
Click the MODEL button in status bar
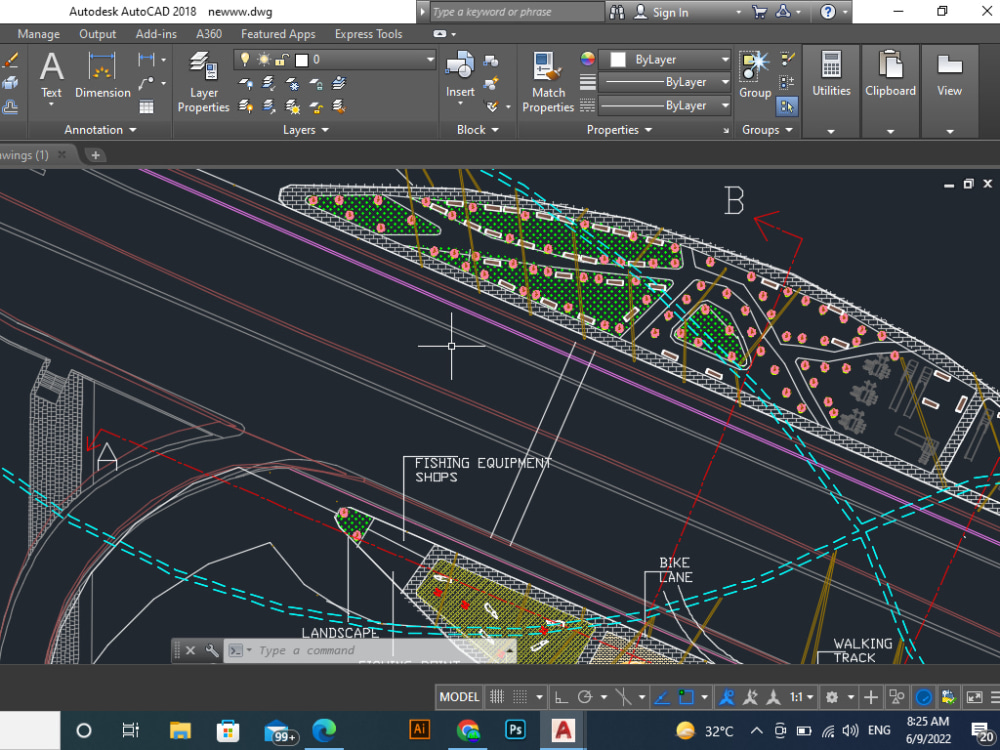click(x=458, y=697)
